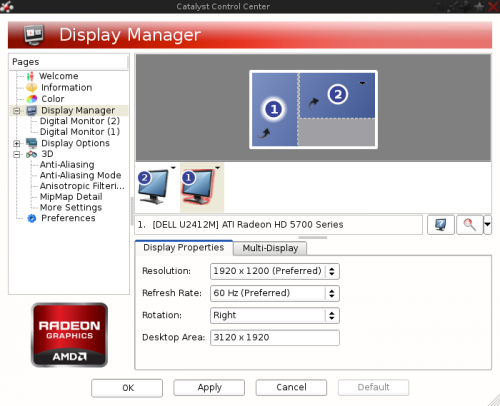Open the MipMap Detail page
This screenshot has height=406, width=500.
pyautogui.click(x=71, y=197)
